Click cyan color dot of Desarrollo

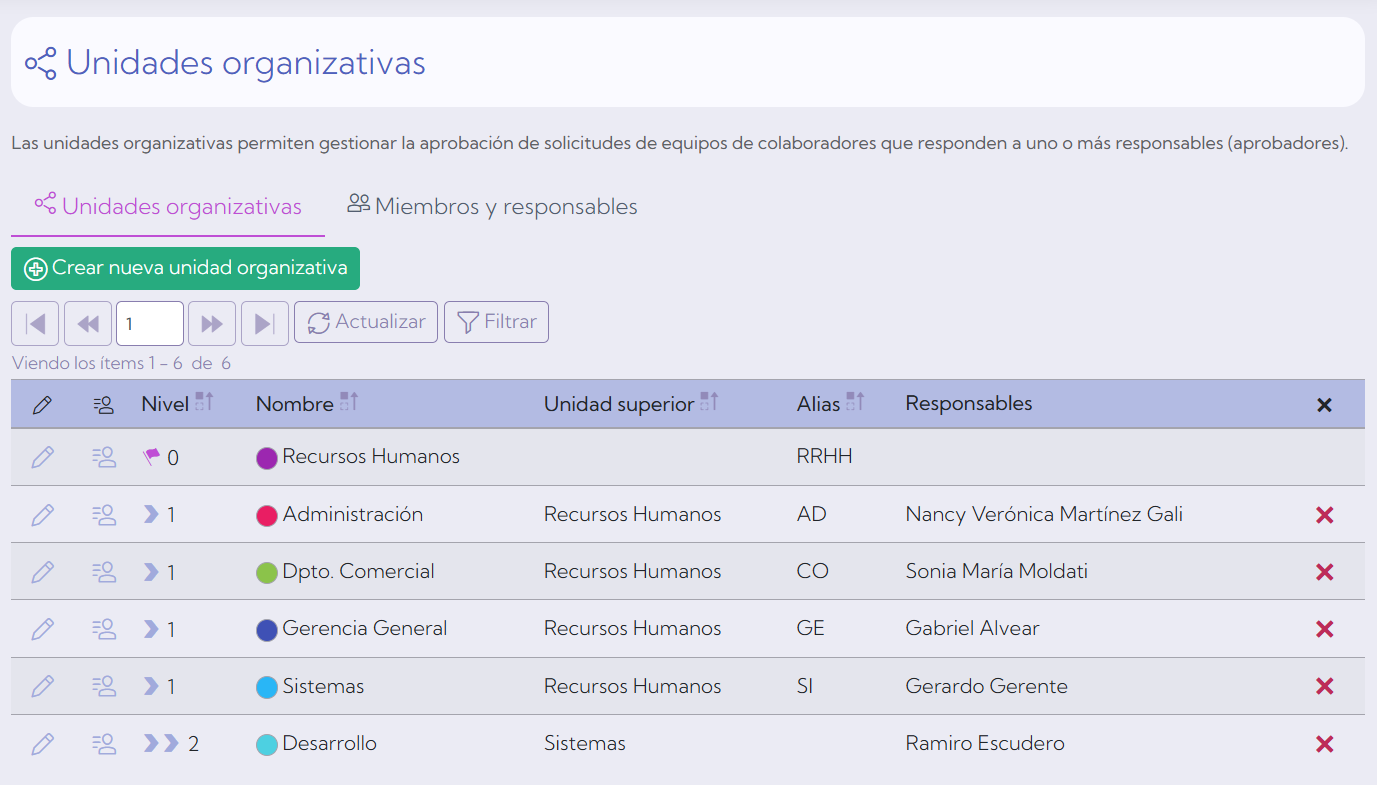267,745
